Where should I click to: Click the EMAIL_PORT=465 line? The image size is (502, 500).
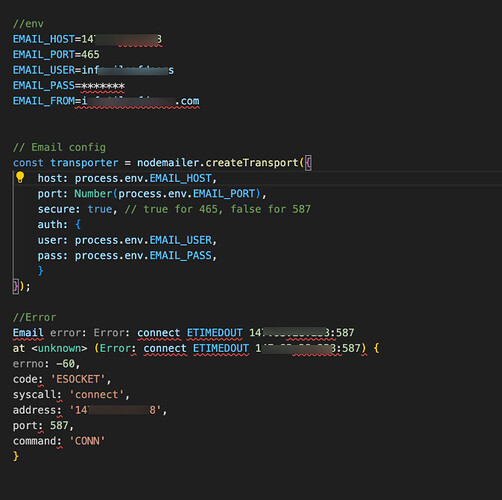click(x=56, y=55)
